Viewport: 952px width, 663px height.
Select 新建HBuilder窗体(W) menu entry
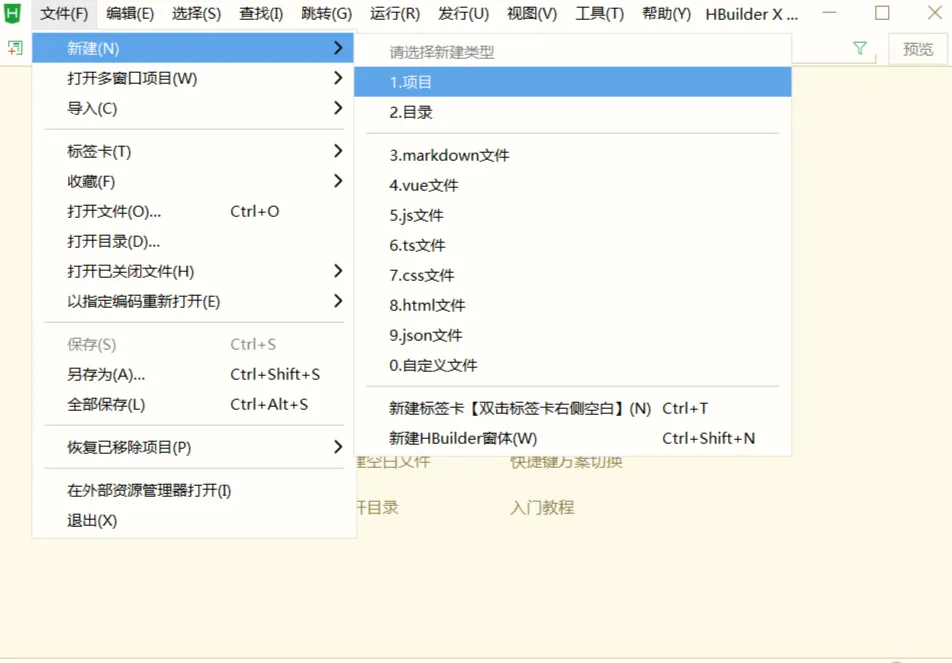[463, 438]
